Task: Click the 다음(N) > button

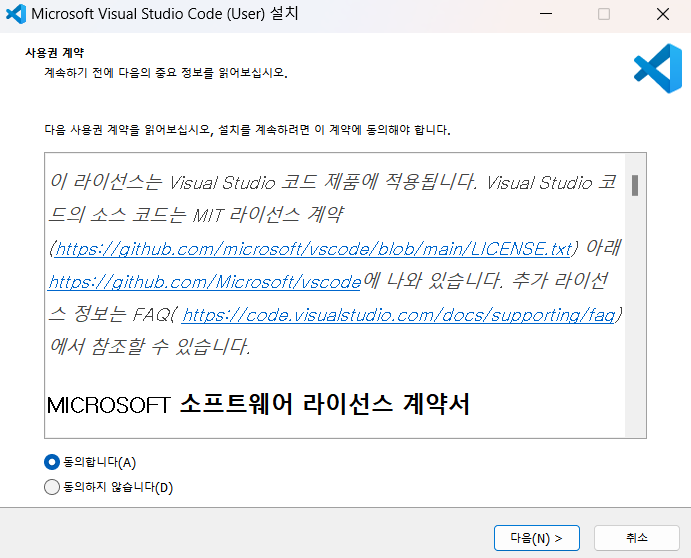Action: coord(536,538)
